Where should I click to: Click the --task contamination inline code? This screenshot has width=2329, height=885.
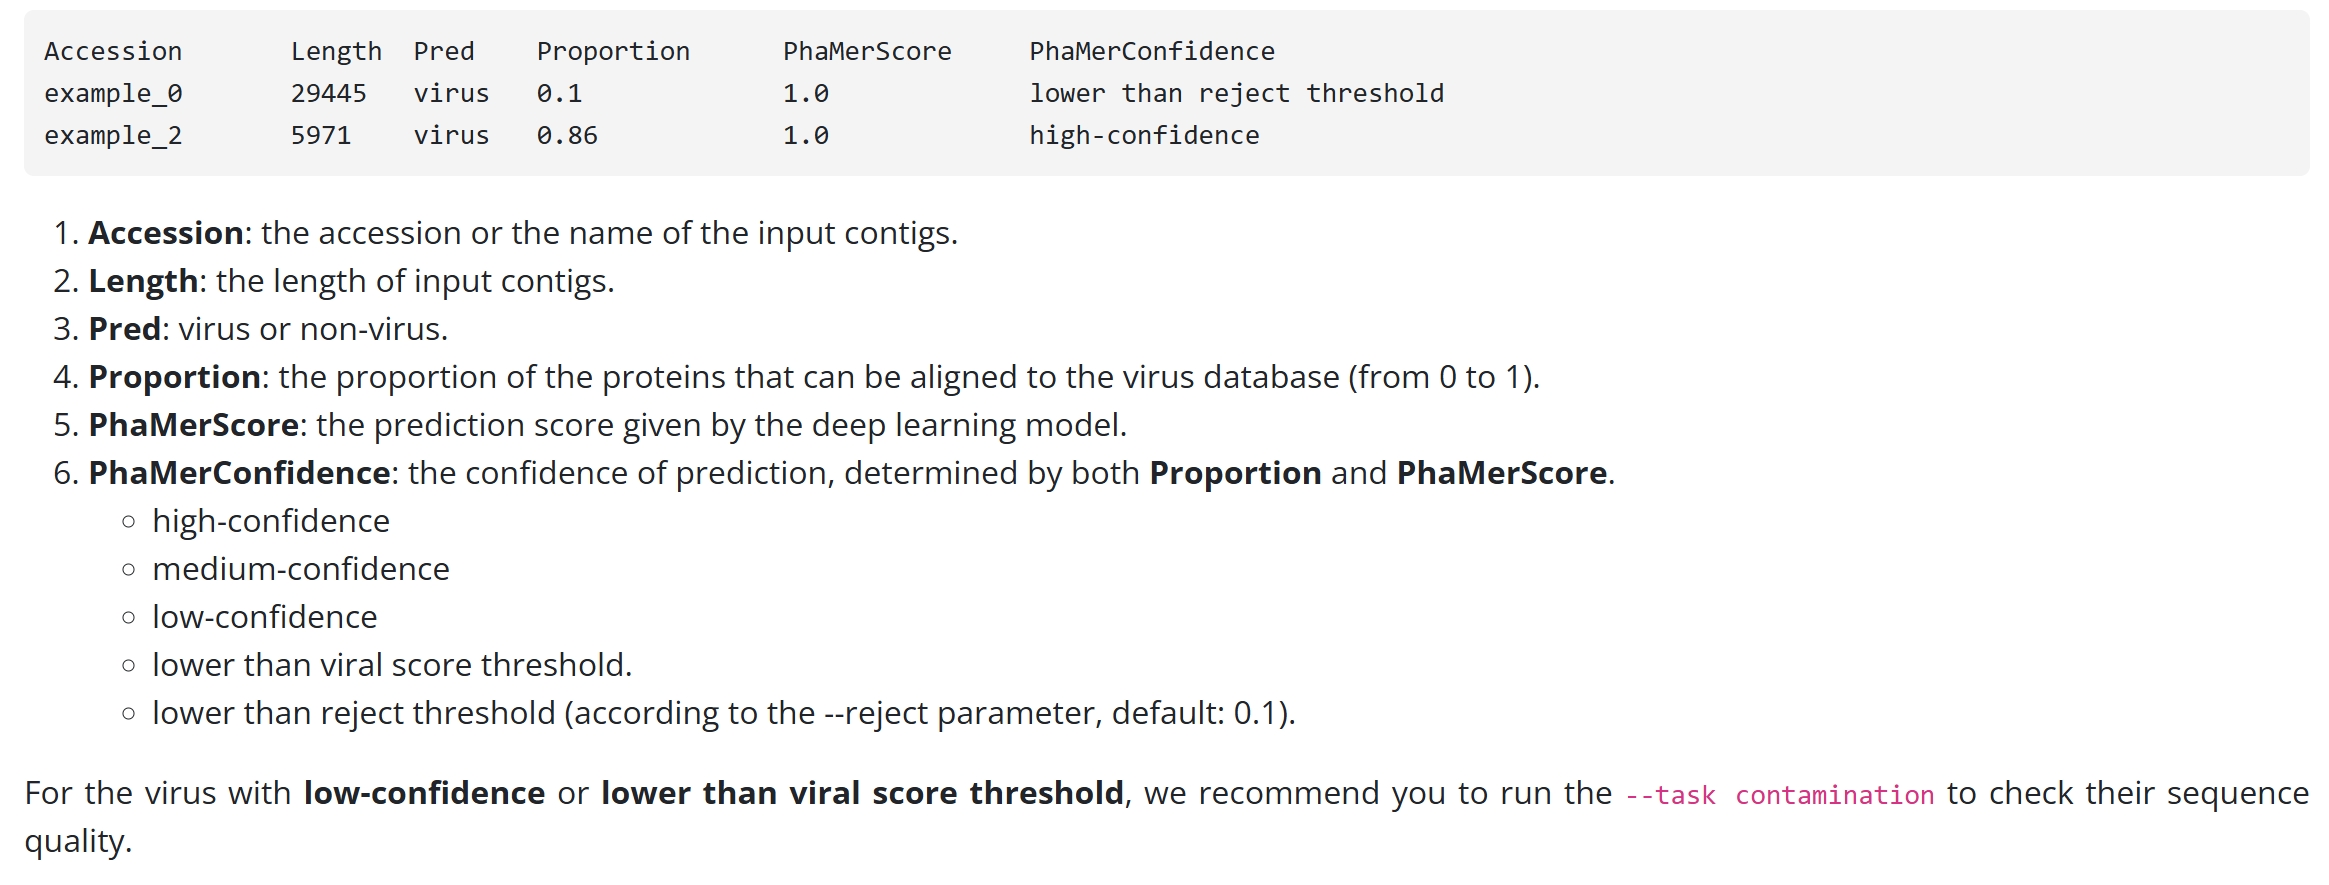[x=1779, y=795]
